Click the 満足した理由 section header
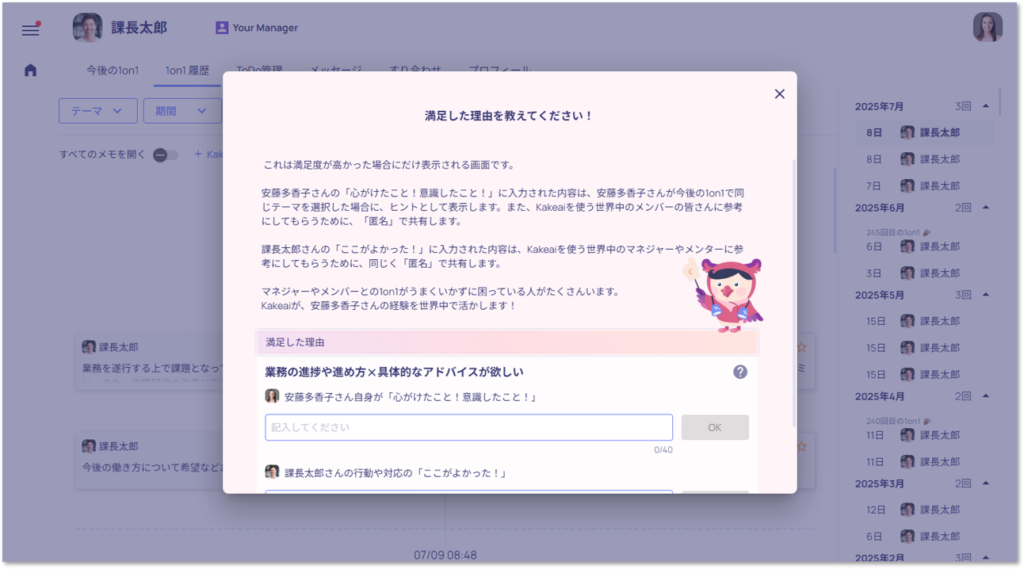The image size is (1024, 569). (507, 342)
